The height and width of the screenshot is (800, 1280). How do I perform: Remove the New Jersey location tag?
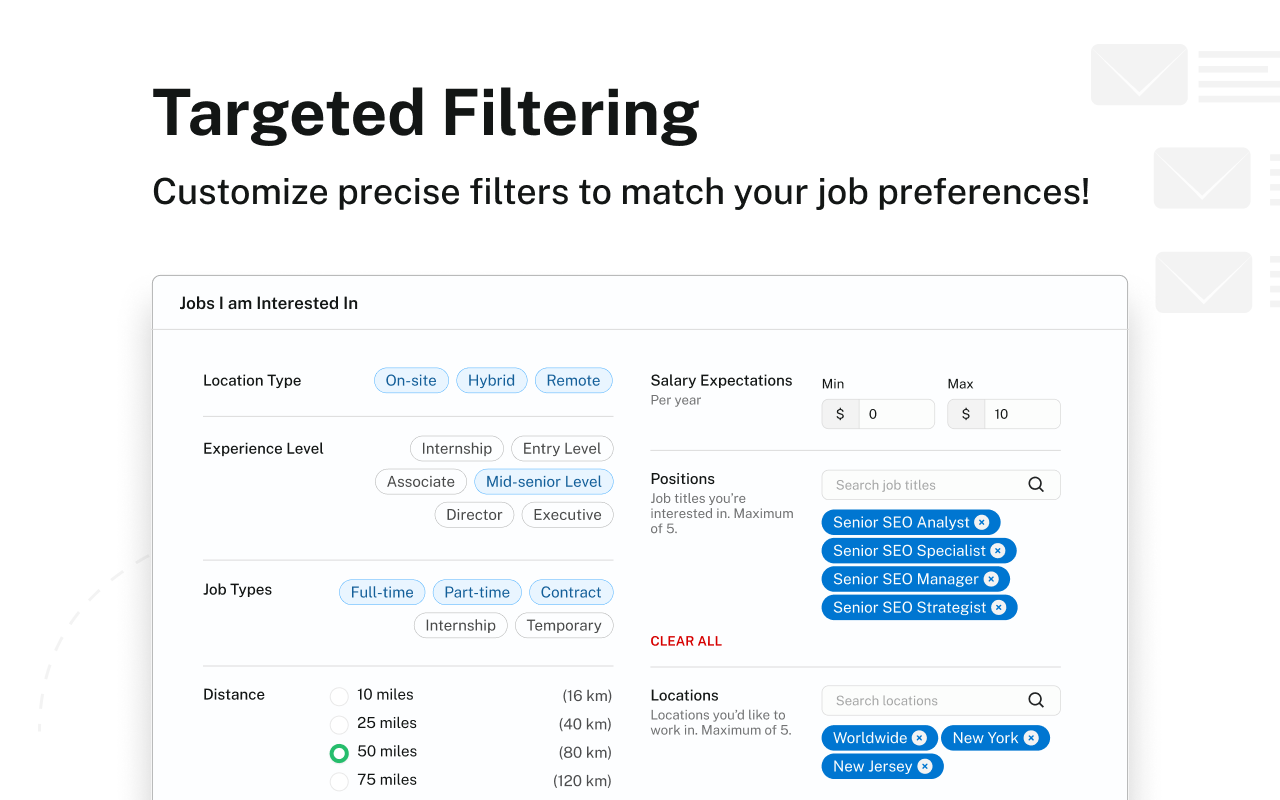point(925,766)
